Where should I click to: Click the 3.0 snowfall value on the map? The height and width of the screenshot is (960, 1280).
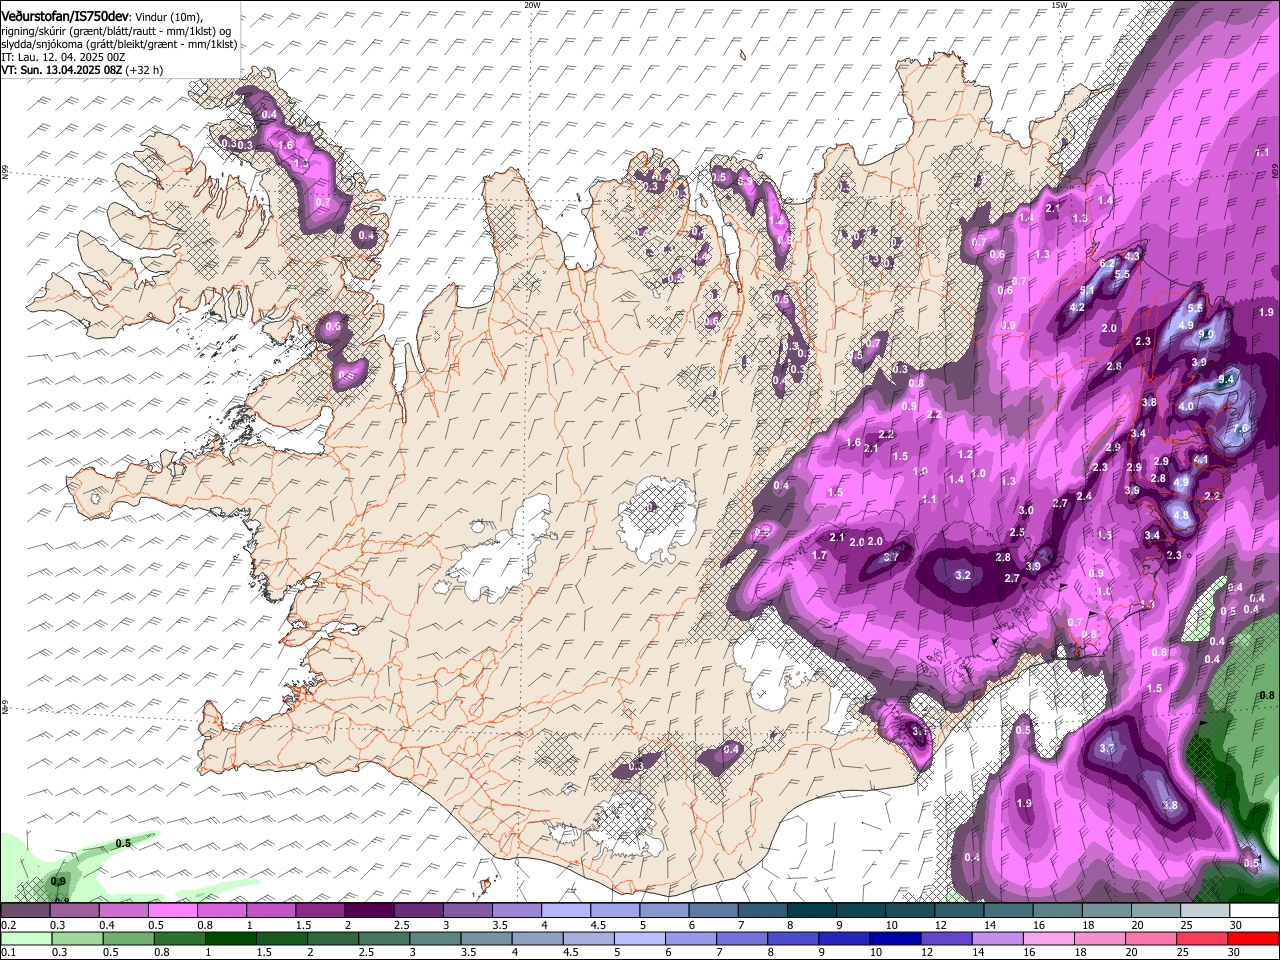(1026, 511)
